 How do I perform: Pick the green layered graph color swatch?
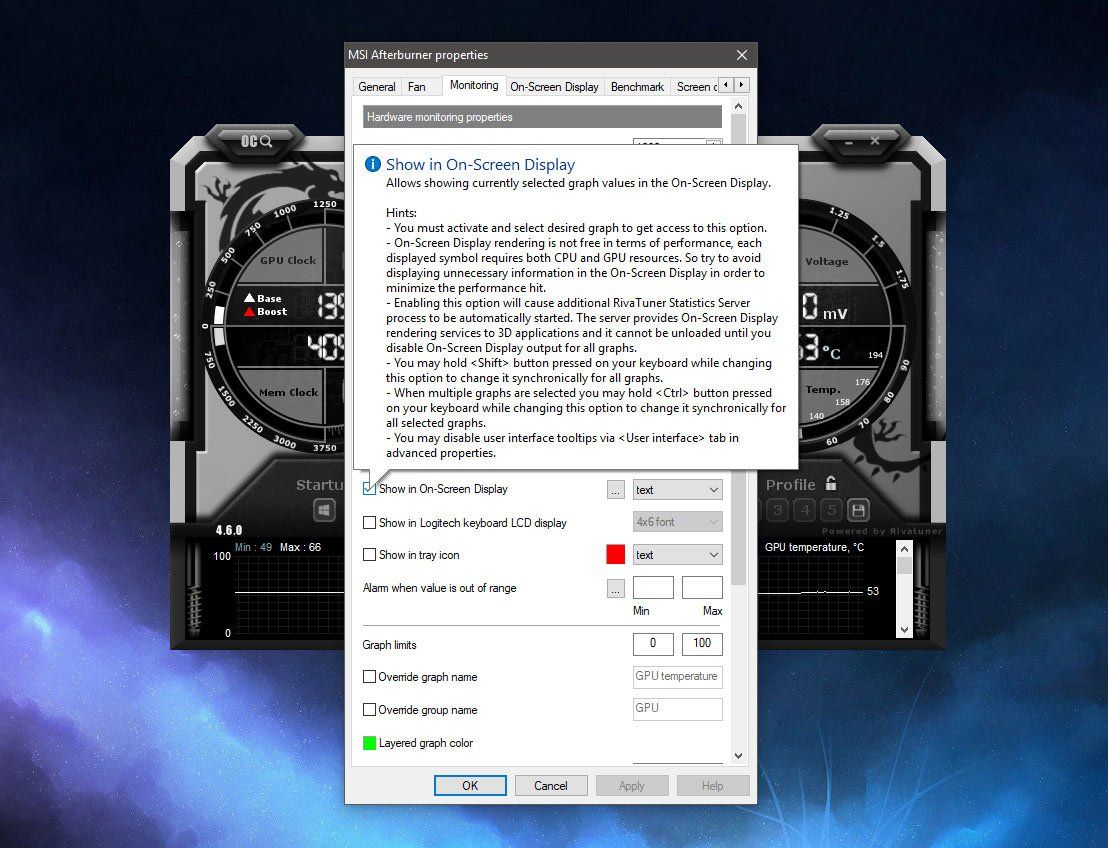pos(369,743)
